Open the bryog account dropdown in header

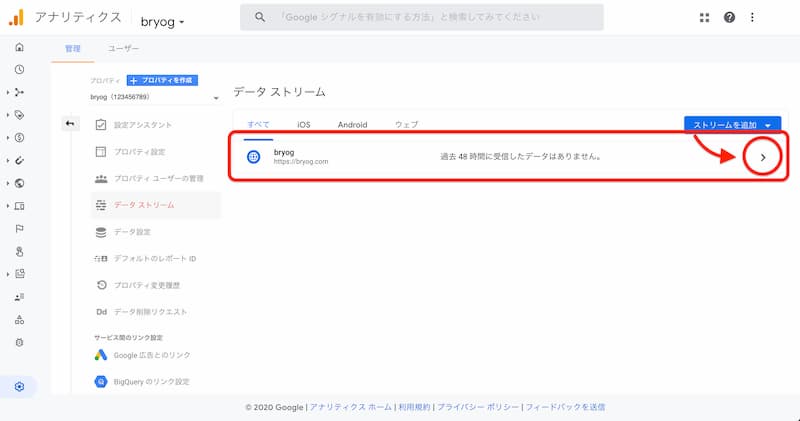(x=162, y=22)
